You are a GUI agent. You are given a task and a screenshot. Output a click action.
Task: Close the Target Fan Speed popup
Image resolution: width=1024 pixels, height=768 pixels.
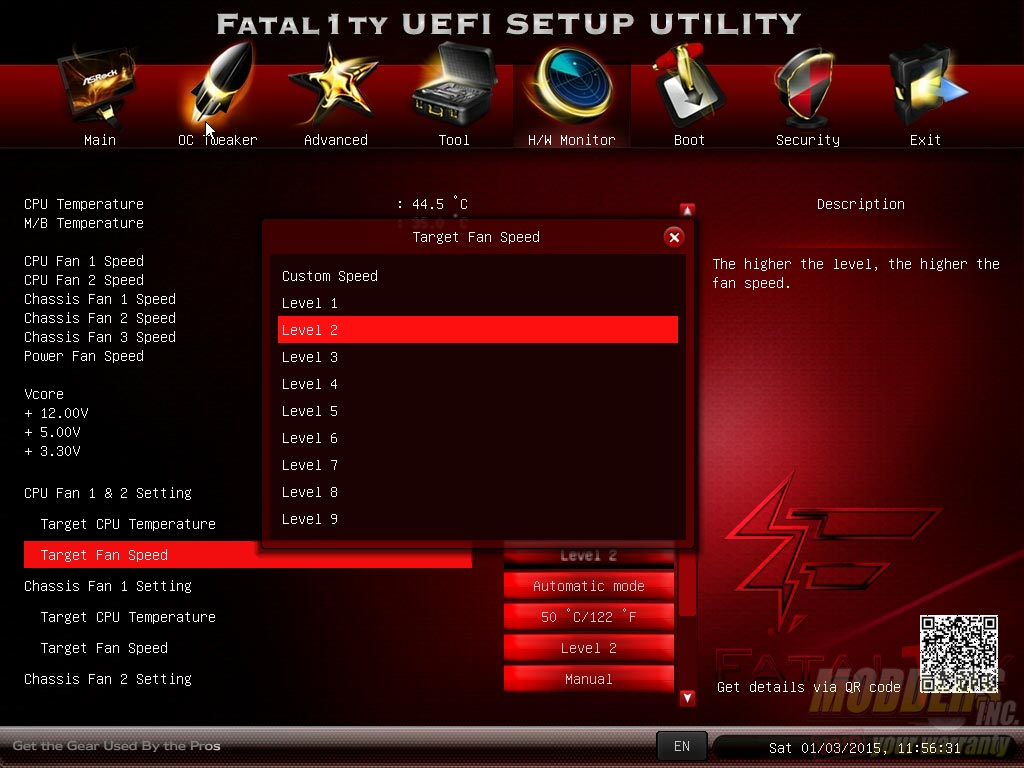(674, 237)
